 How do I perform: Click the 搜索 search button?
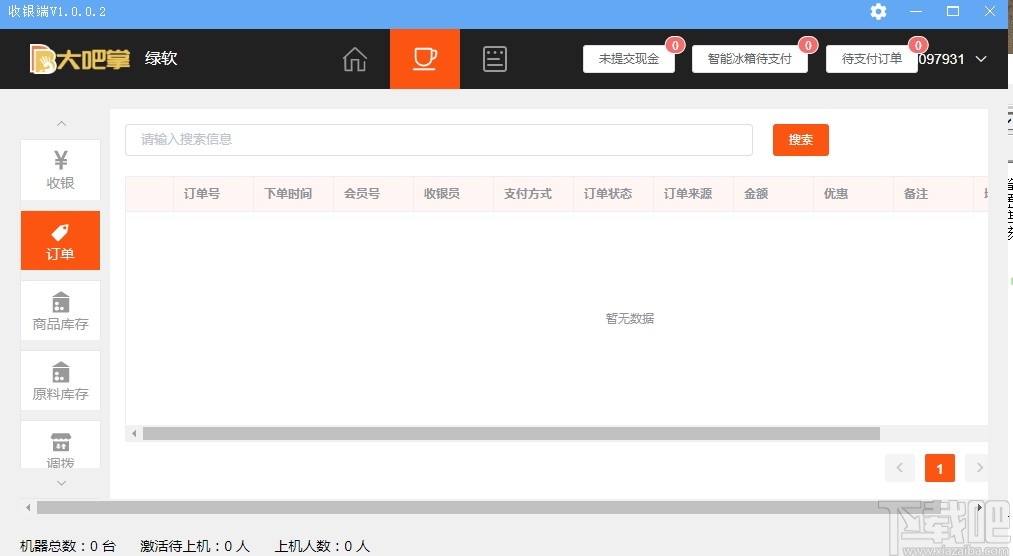800,139
